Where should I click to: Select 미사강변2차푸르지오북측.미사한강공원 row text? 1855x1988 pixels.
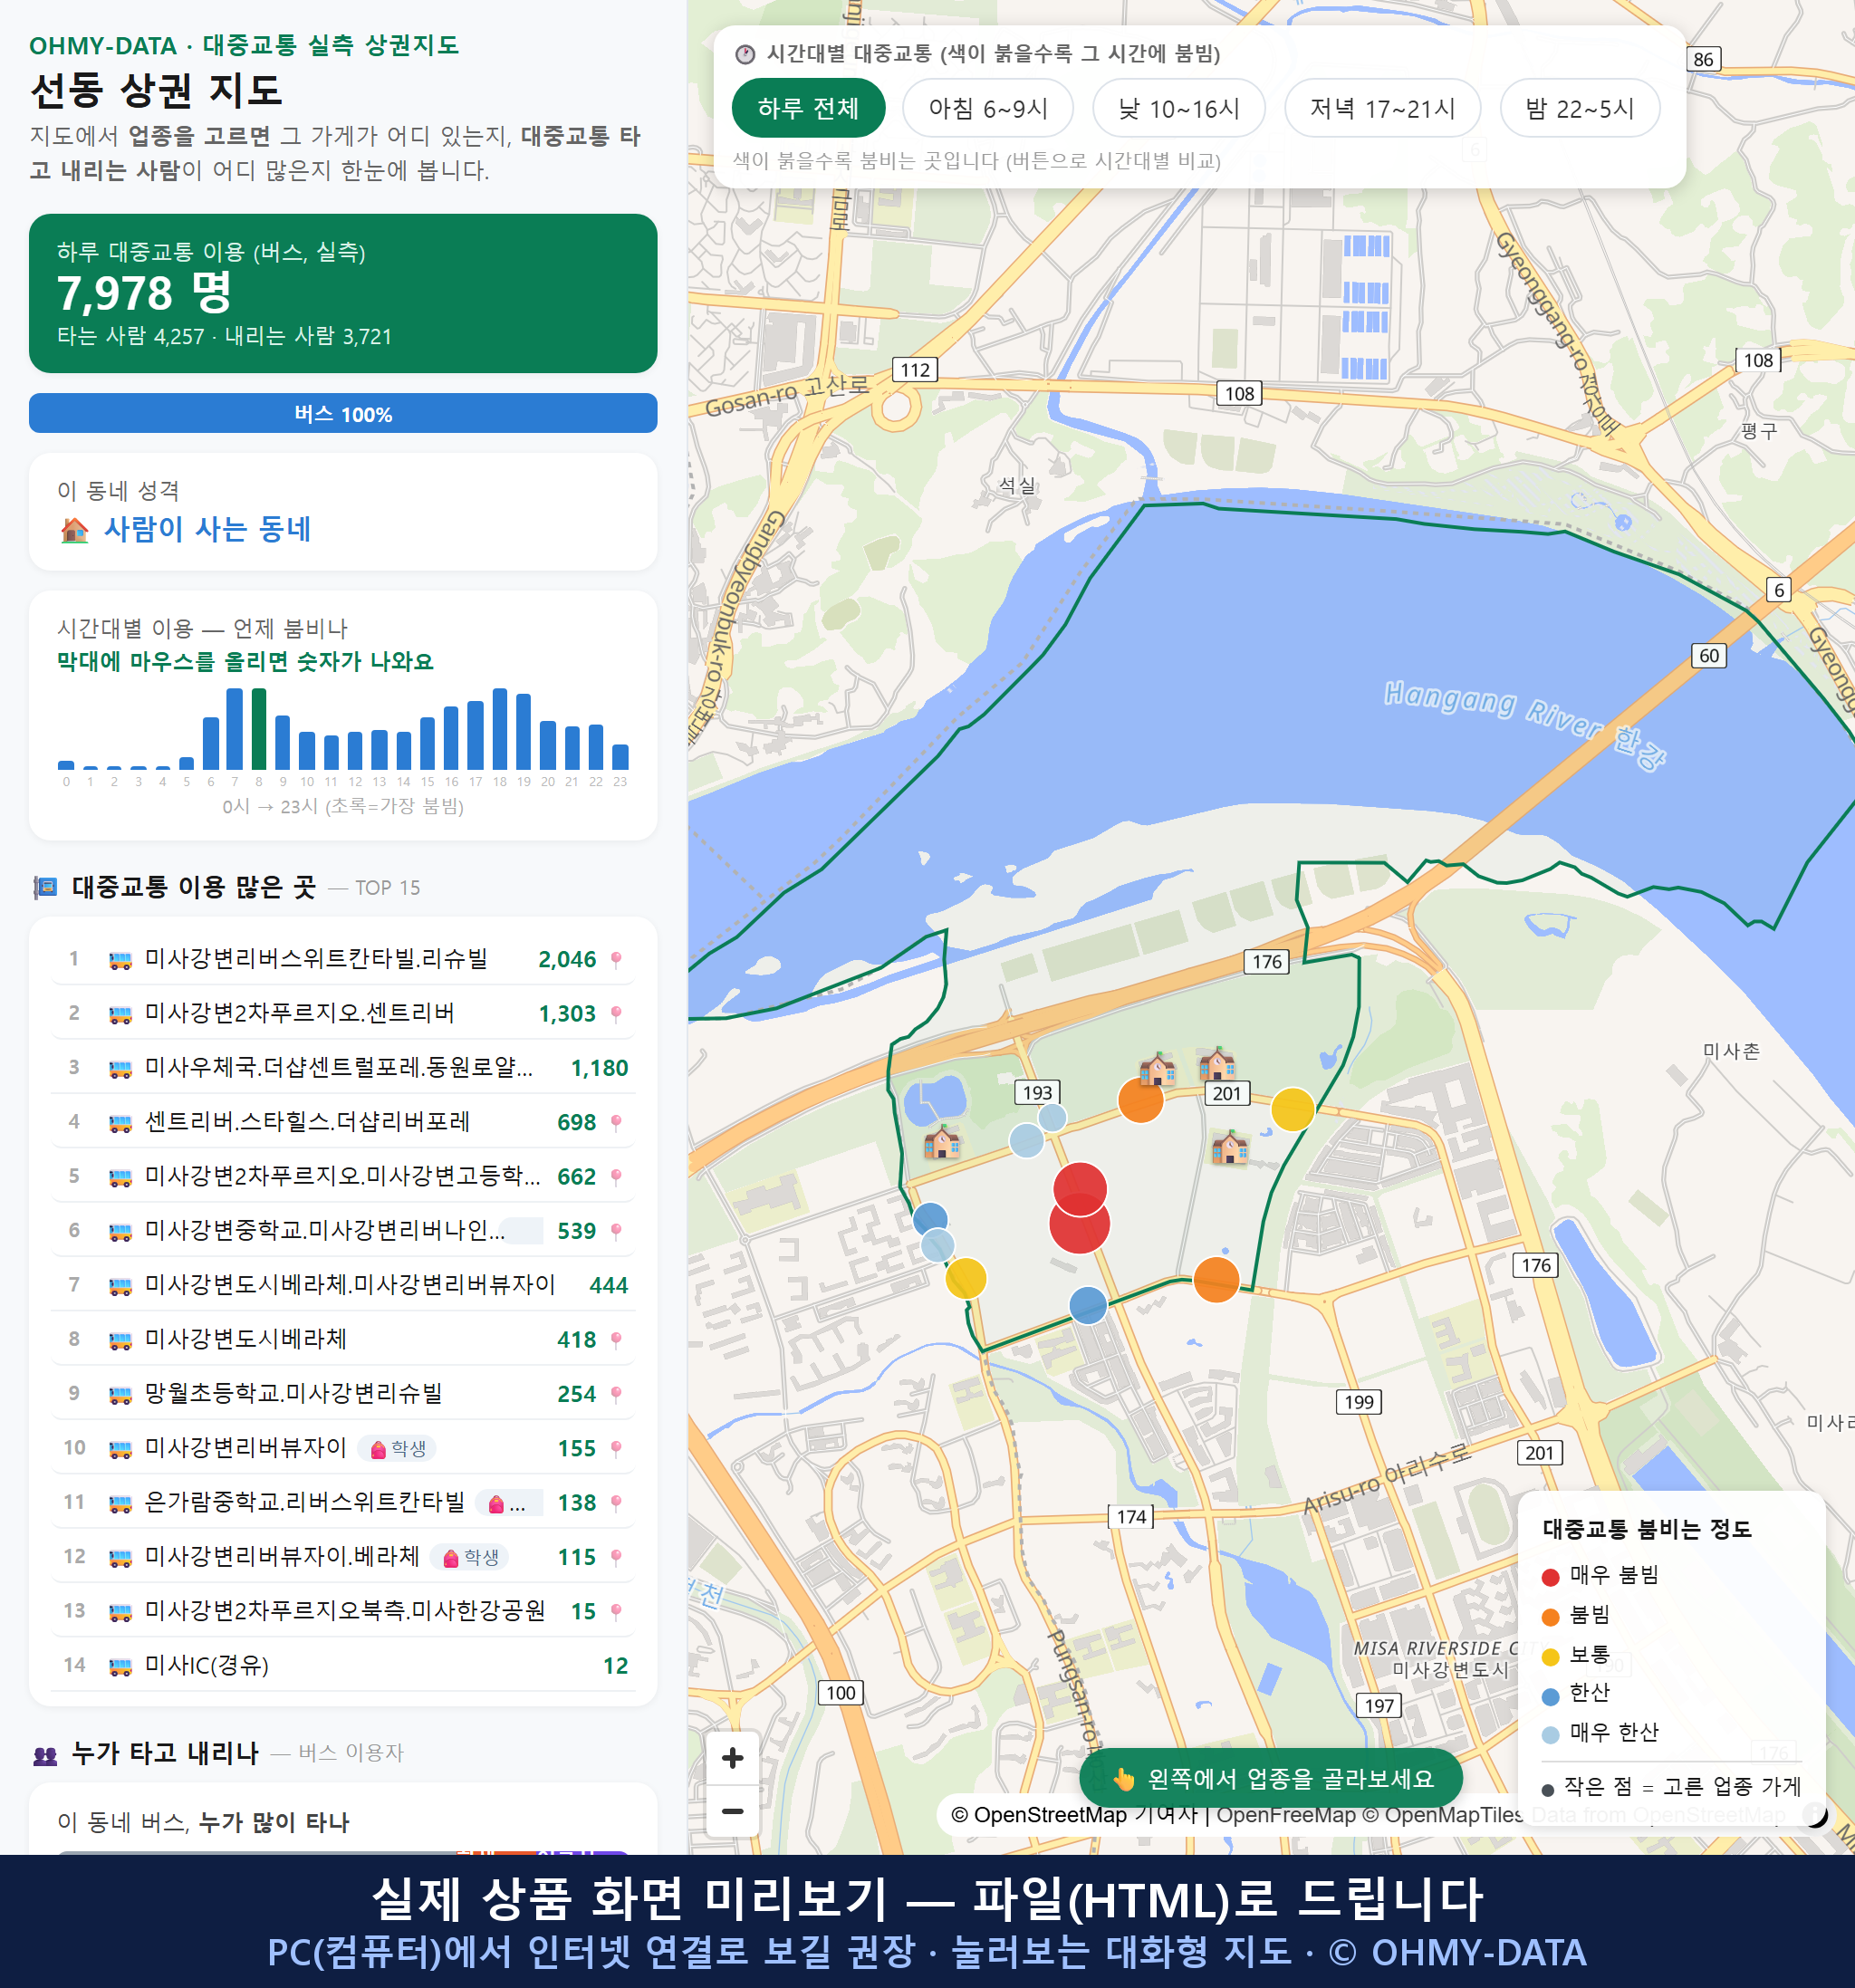coord(345,1610)
